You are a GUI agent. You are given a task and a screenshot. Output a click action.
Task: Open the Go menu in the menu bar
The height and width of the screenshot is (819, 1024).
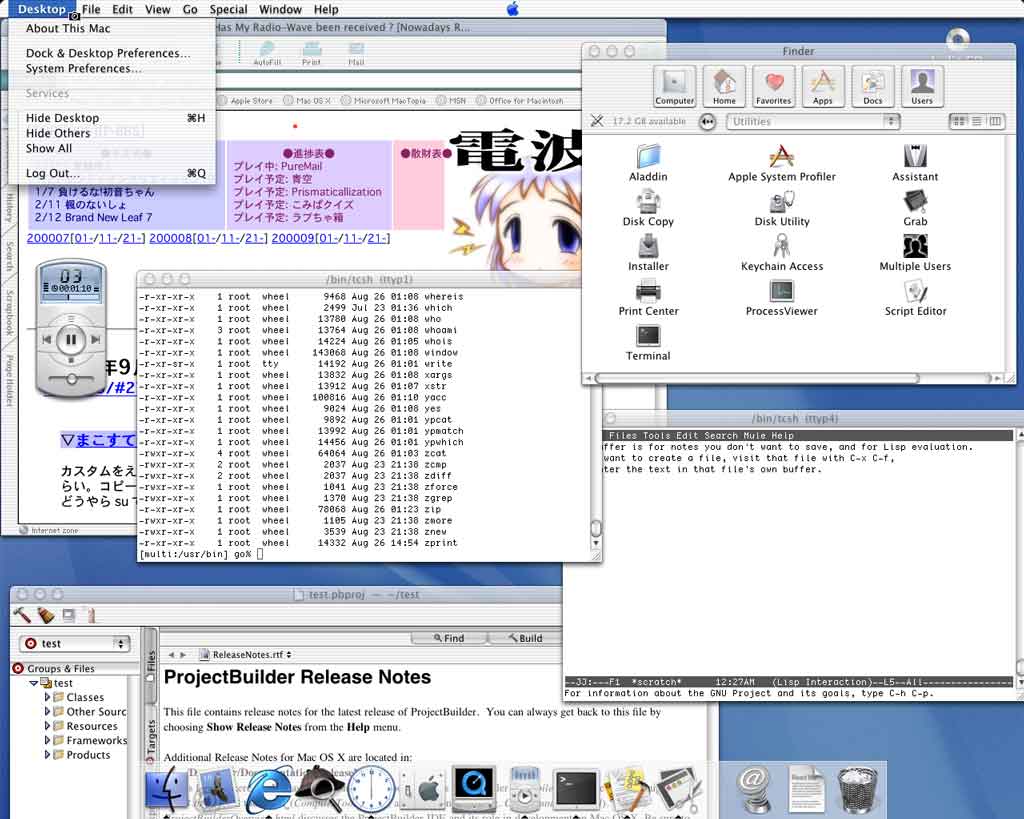[190, 9]
